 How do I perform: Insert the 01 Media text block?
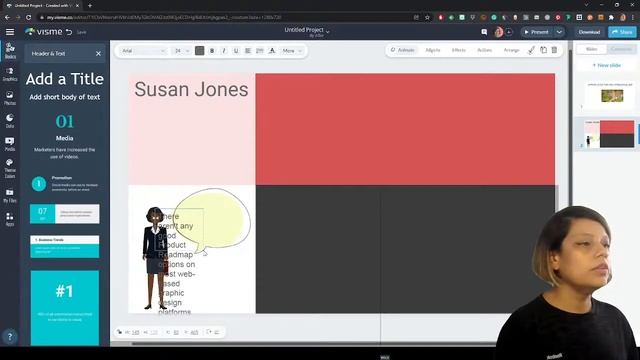[64, 136]
